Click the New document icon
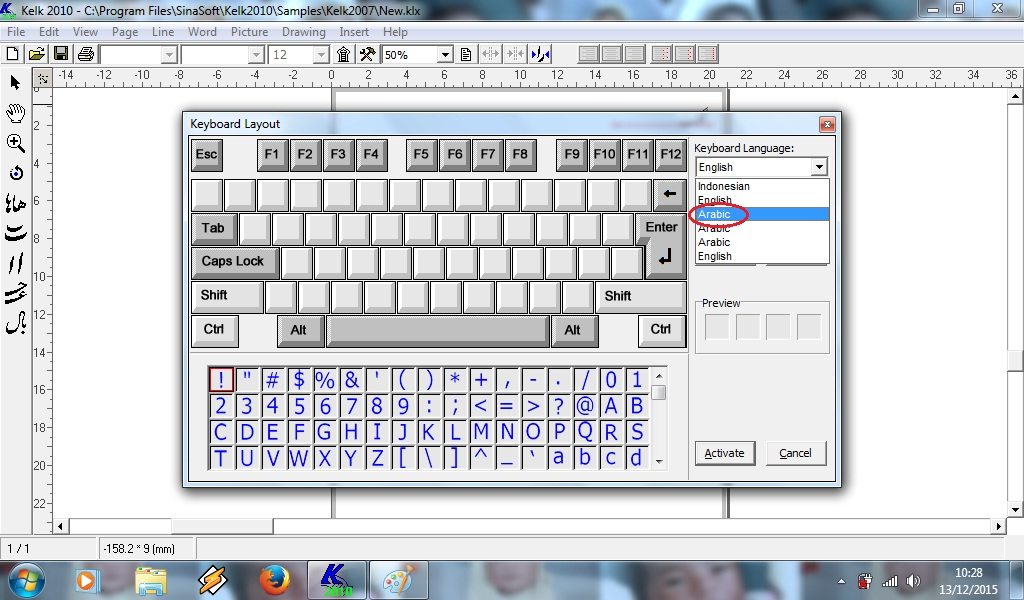This screenshot has width=1024, height=600. click(x=12, y=54)
